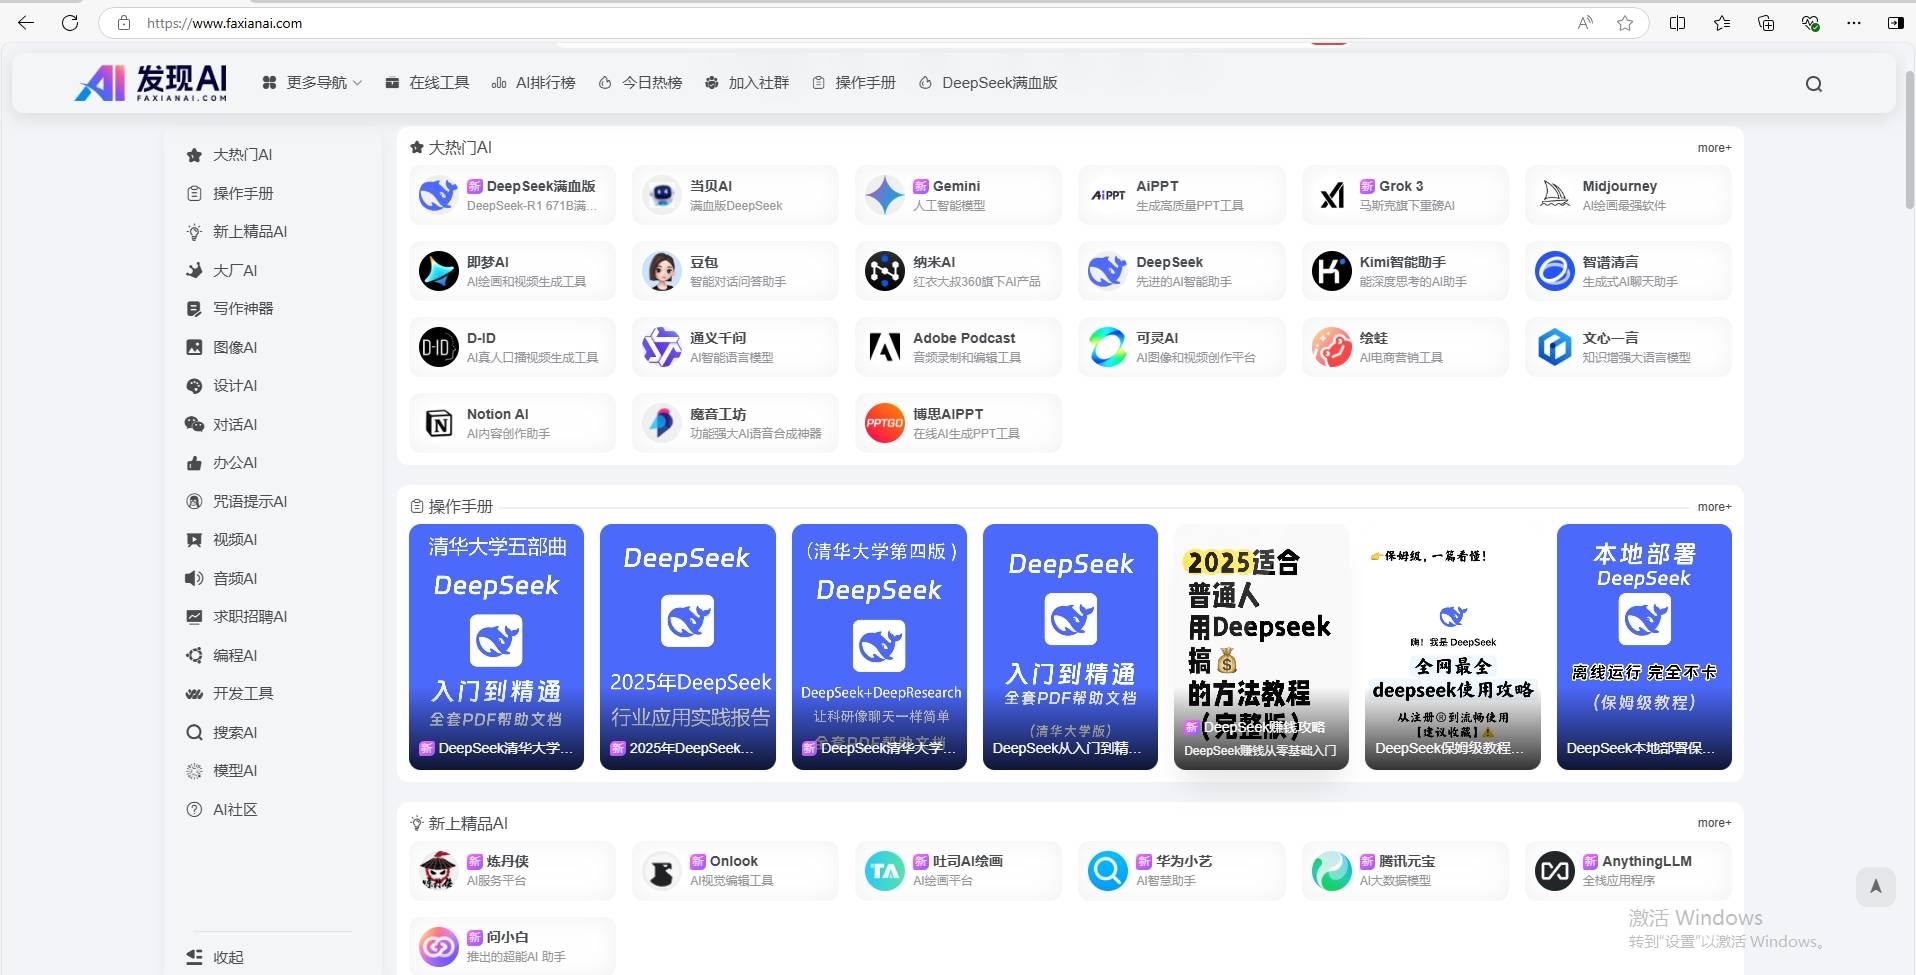Image resolution: width=1916 pixels, height=975 pixels.
Task: Select 大热门AI in the sidebar
Action: [x=229, y=155]
